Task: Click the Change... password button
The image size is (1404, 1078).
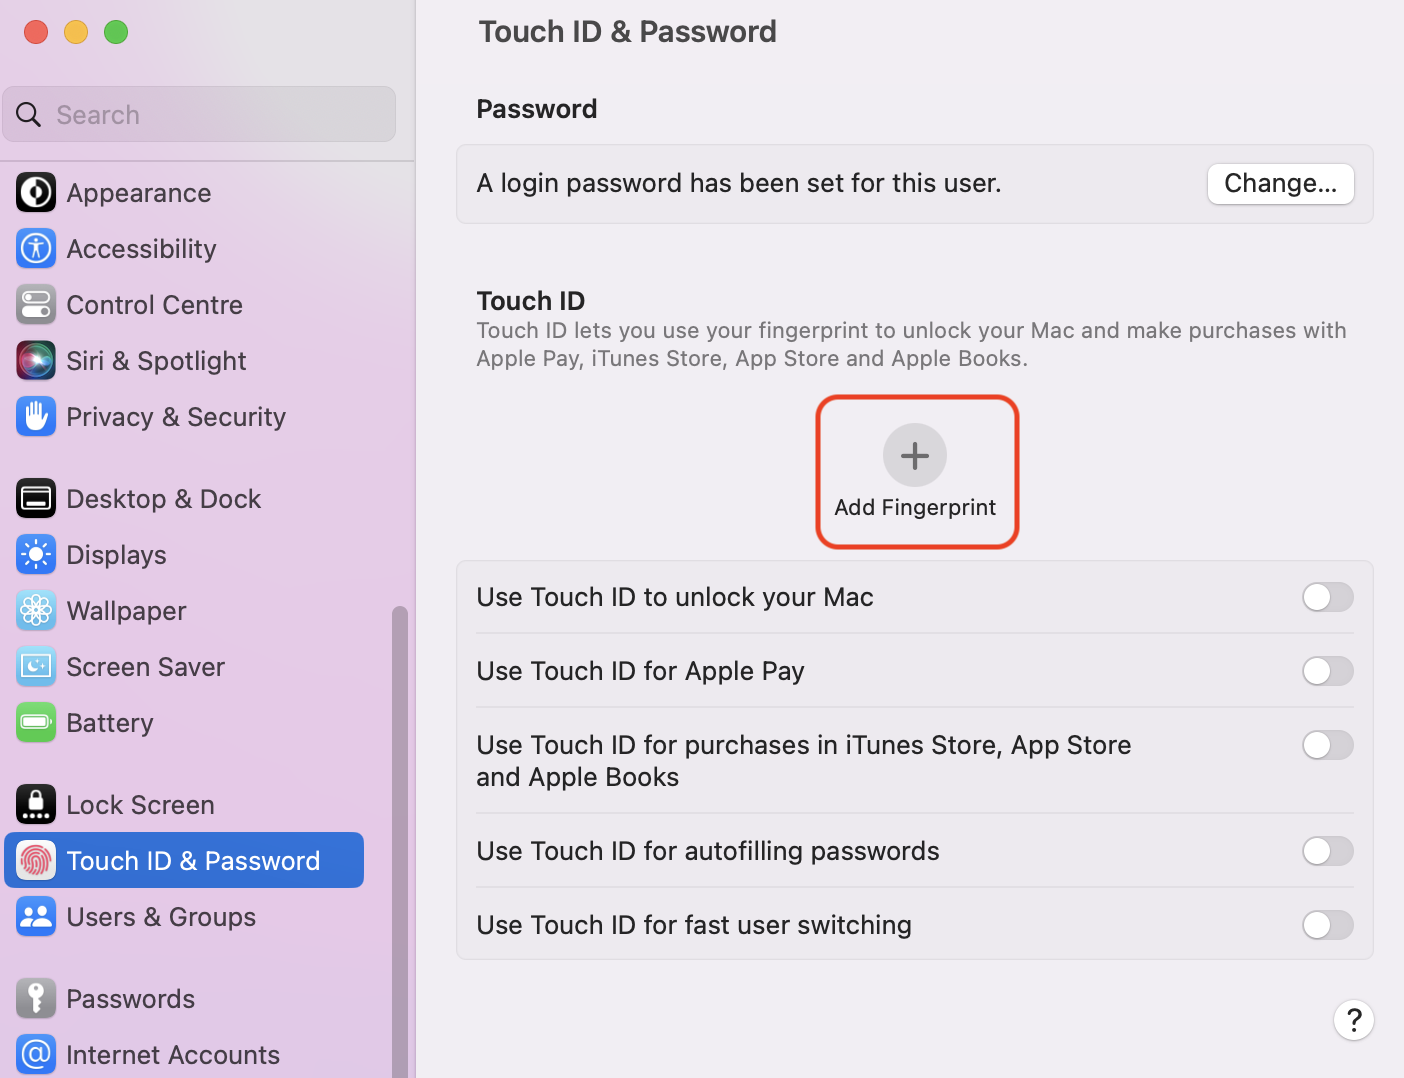Action: click(x=1281, y=184)
